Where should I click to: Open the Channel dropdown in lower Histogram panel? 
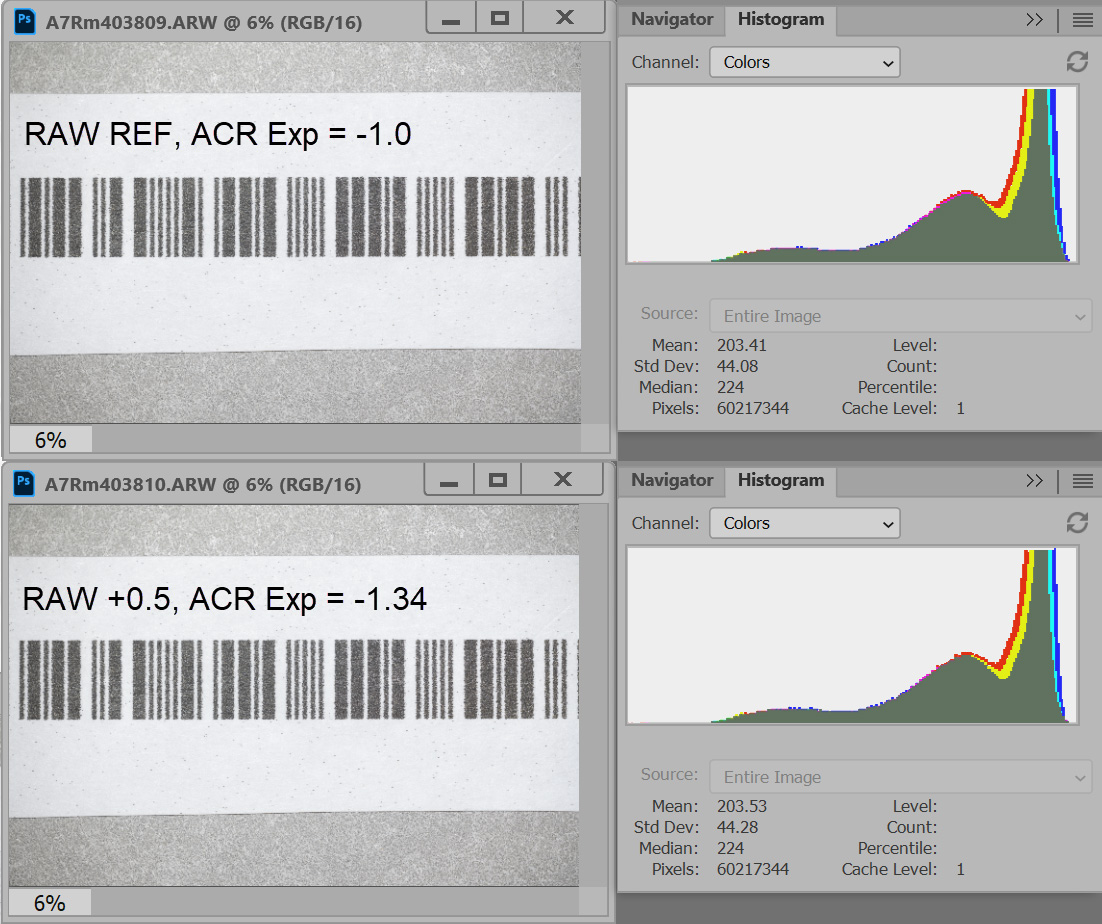pos(805,523)
